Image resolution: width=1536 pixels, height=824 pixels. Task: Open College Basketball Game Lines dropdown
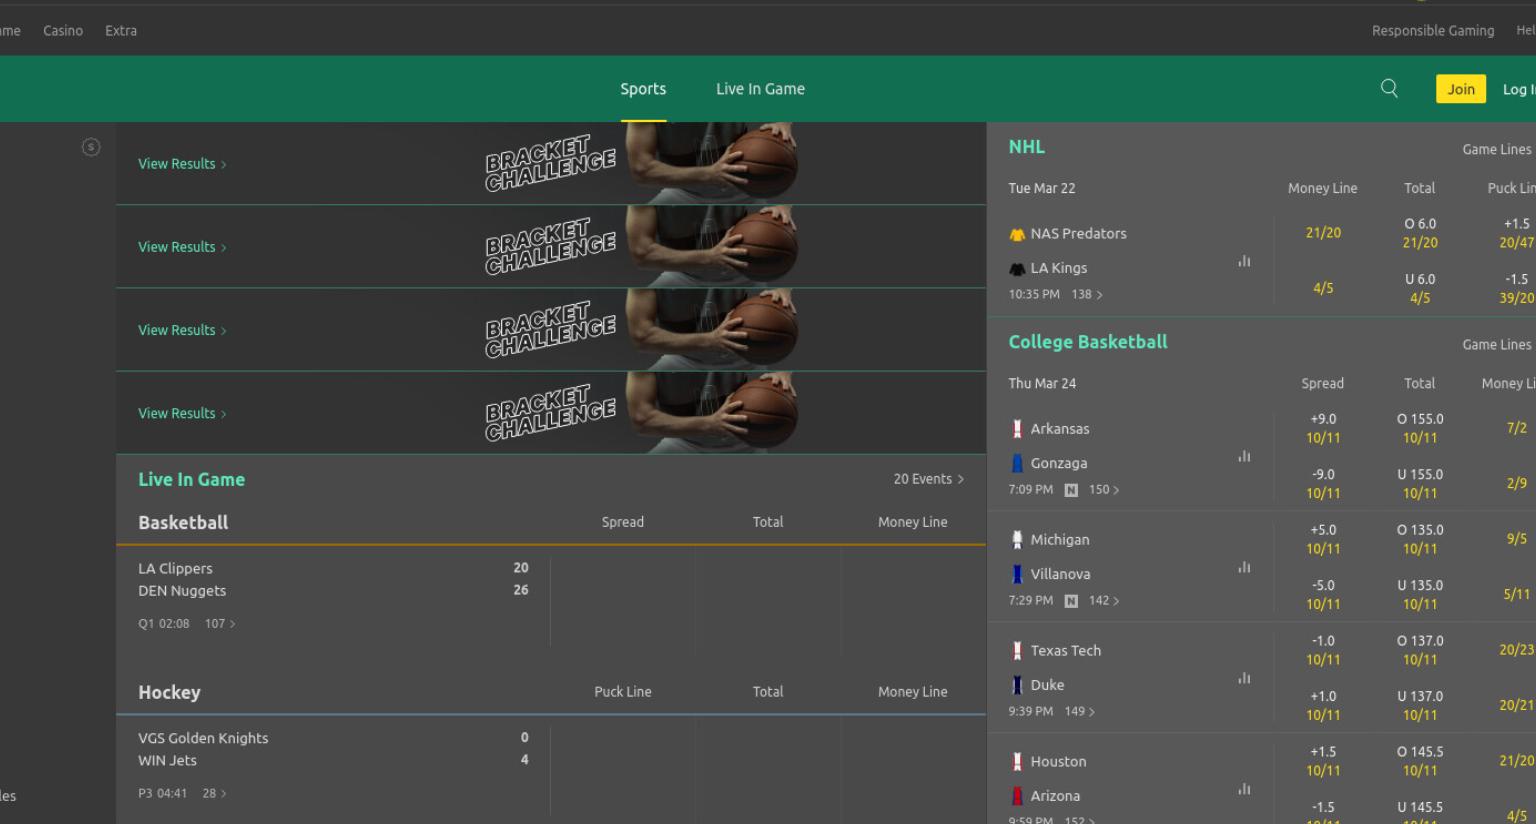(1497, 344)
